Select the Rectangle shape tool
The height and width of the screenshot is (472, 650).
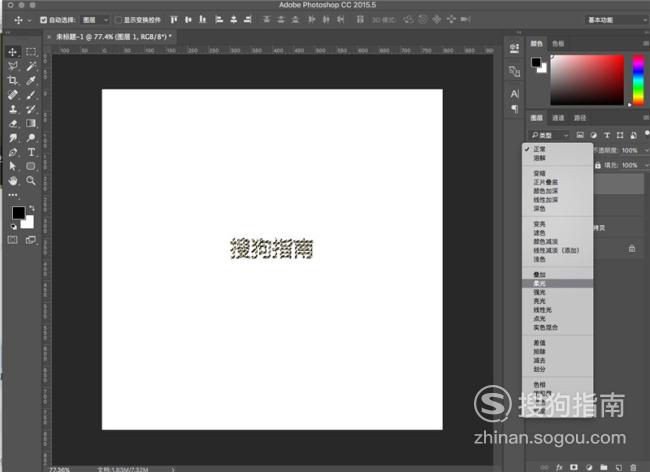31,166
